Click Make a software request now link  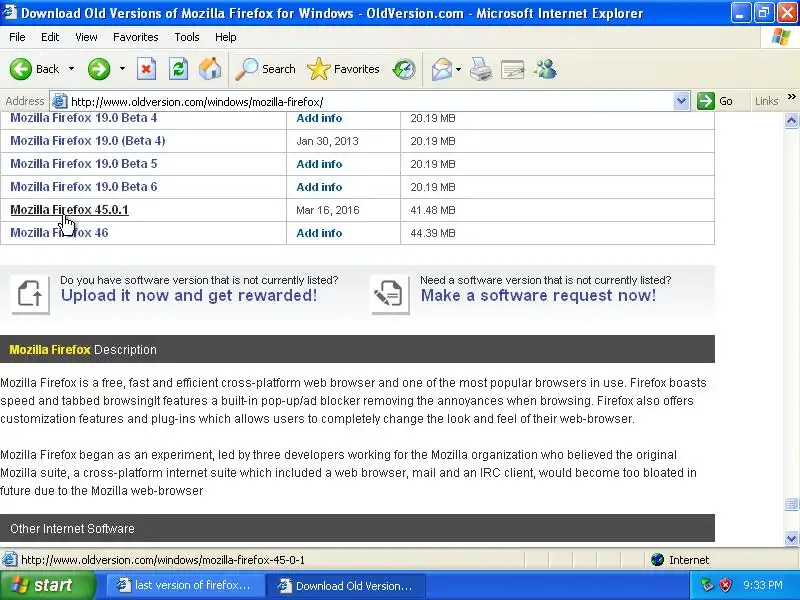pos(538,295)
